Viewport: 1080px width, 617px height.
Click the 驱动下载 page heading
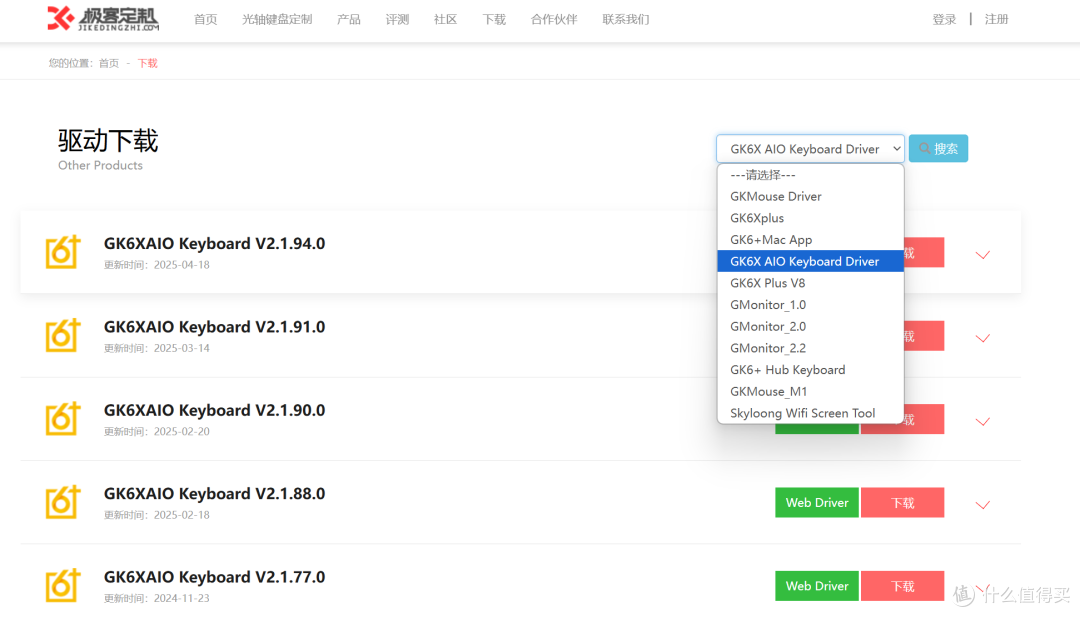(108, 140)
